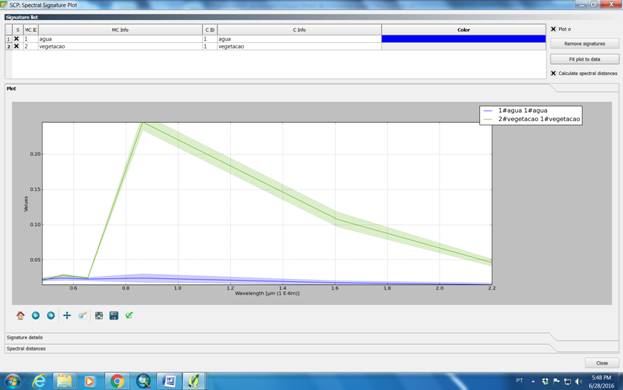This screenshot has height=390, width=623.
Task: Toggle the Plot σ checkbox
Action: point(553,29)
